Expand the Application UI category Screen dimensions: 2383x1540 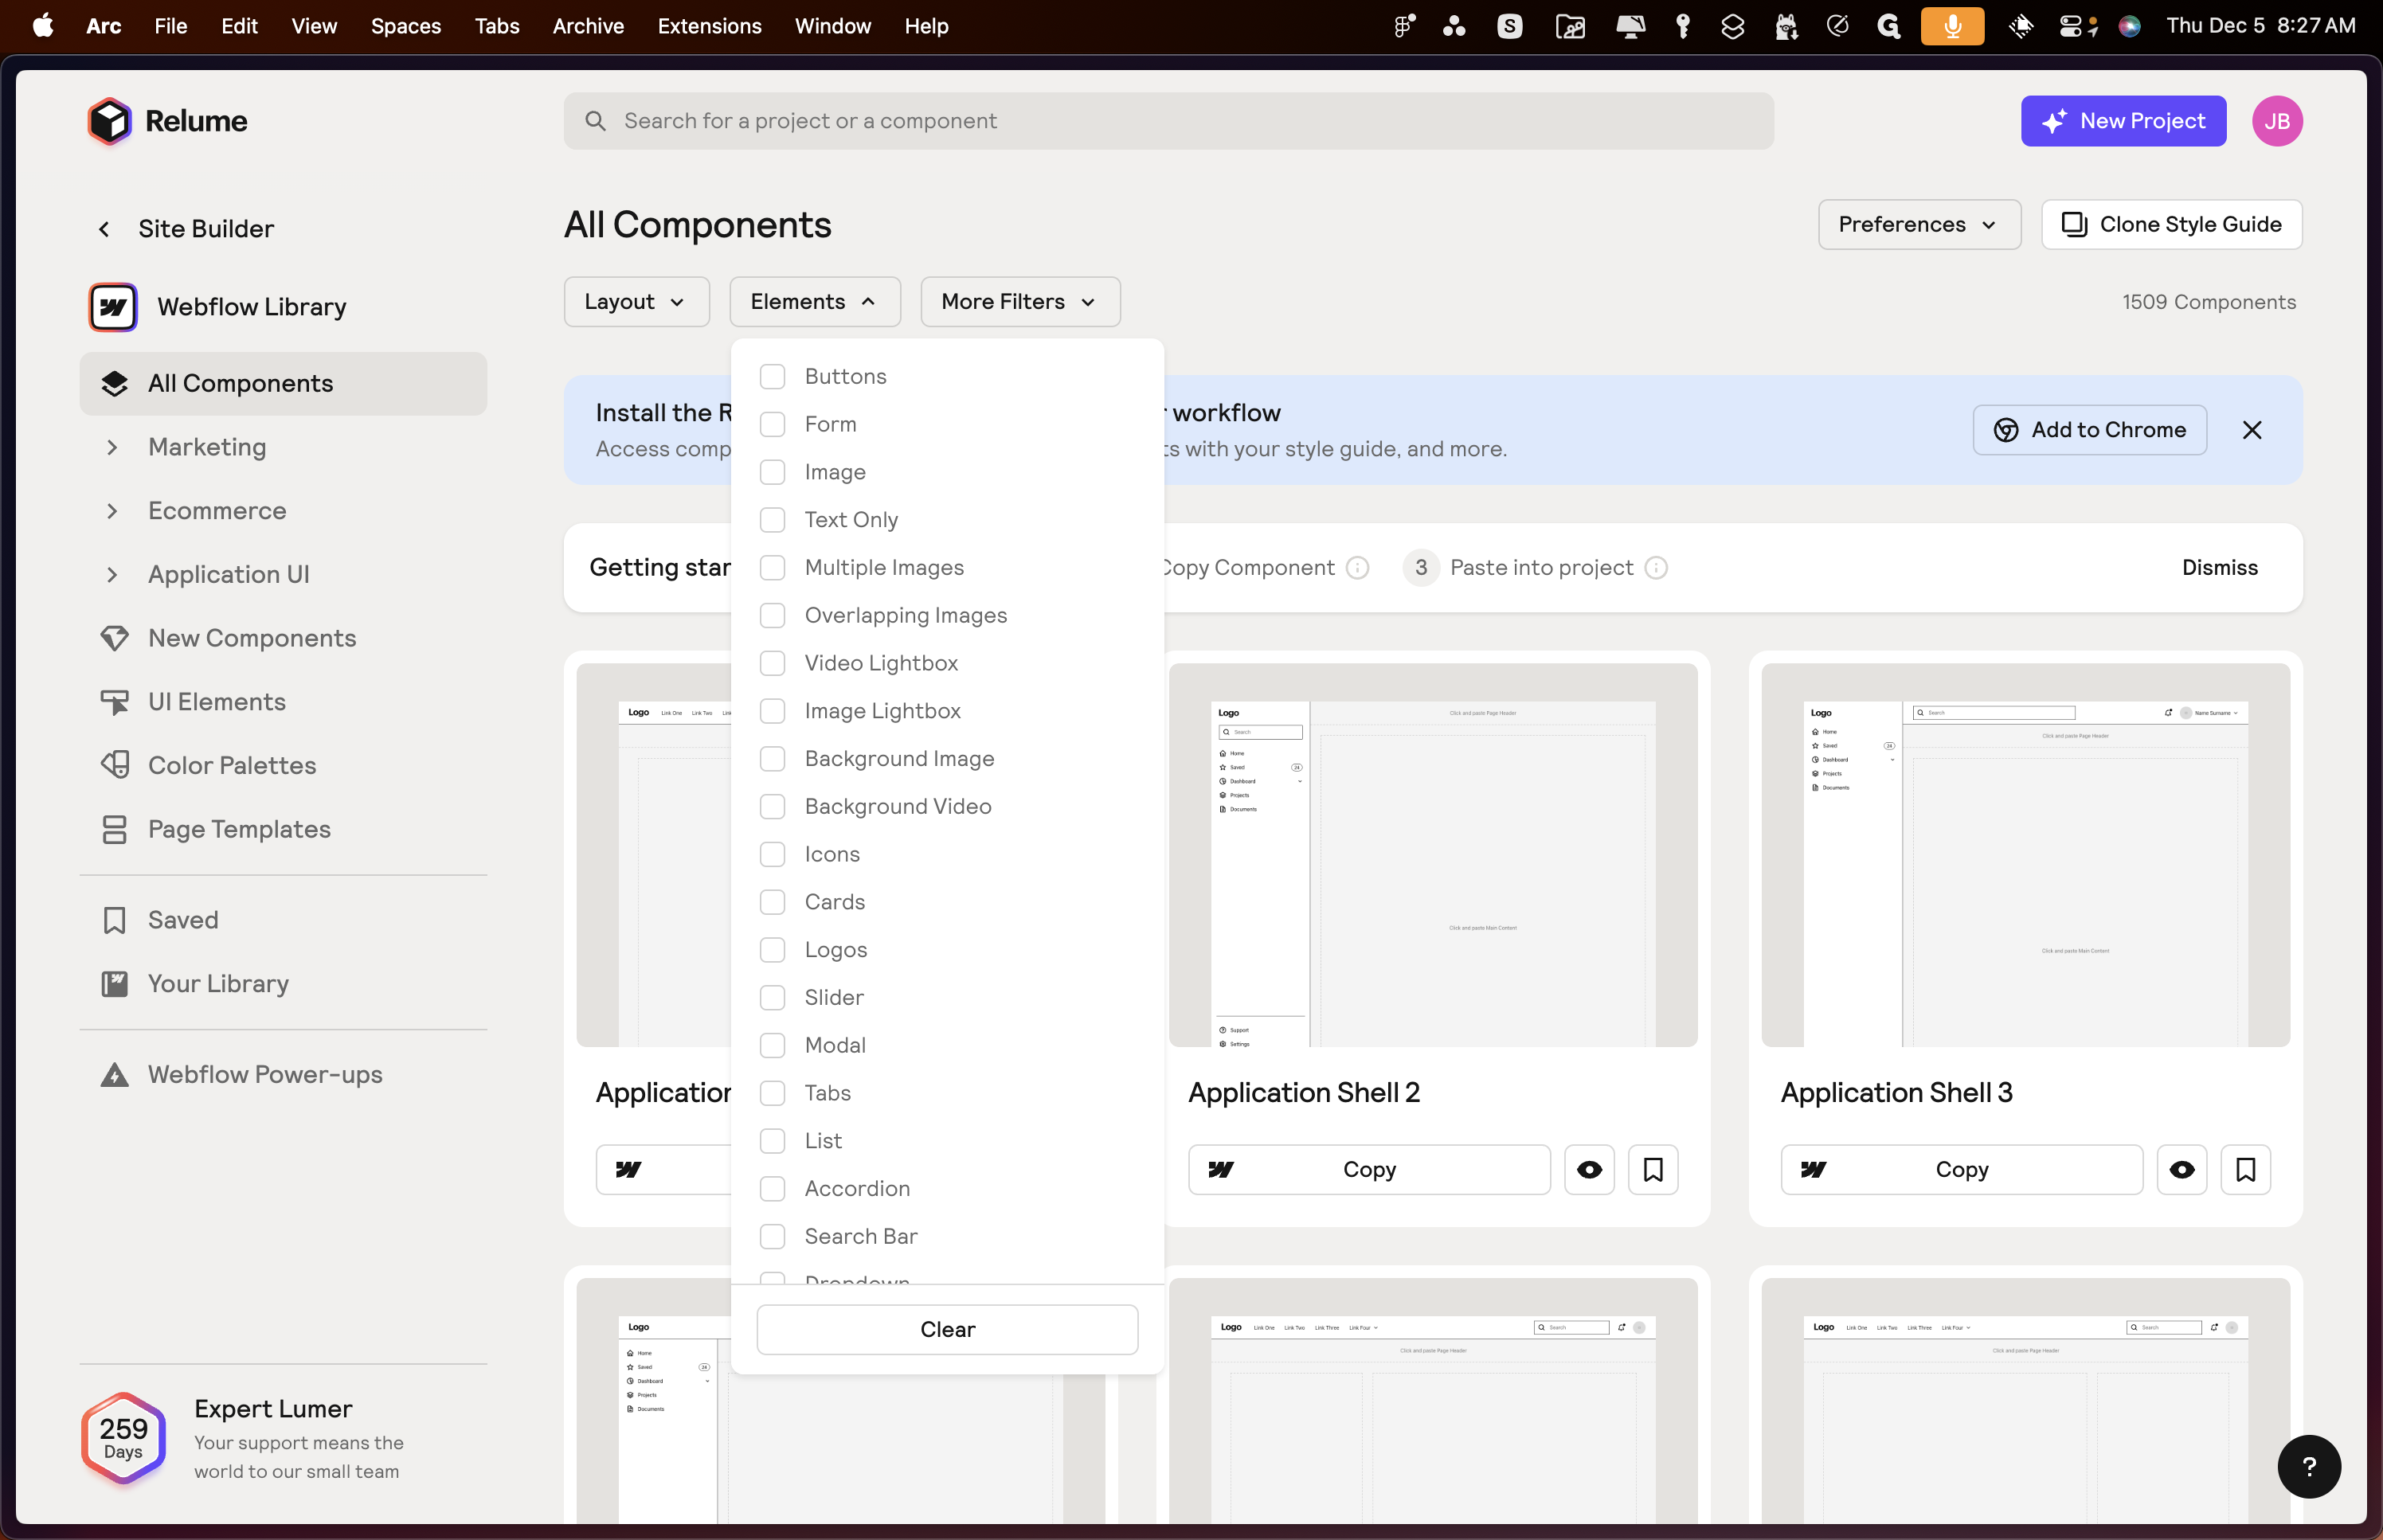(112, 575)
